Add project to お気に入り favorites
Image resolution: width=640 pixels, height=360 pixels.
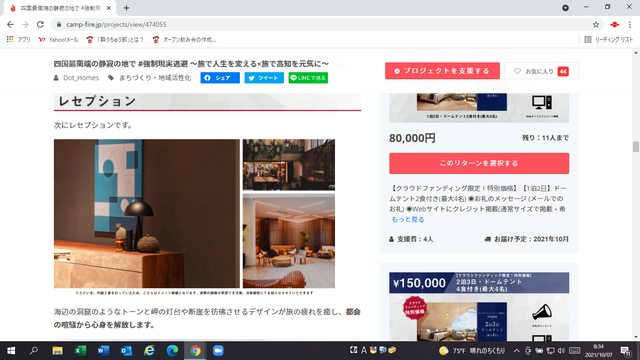[542, 71]
